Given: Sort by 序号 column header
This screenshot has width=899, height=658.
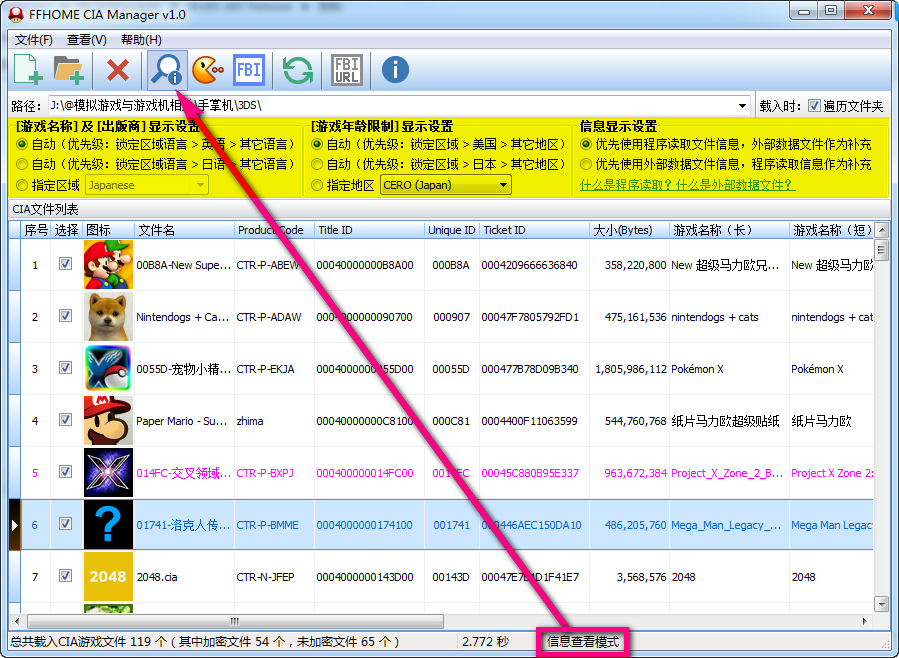Looking at the screenshot, I should (36, 230).
